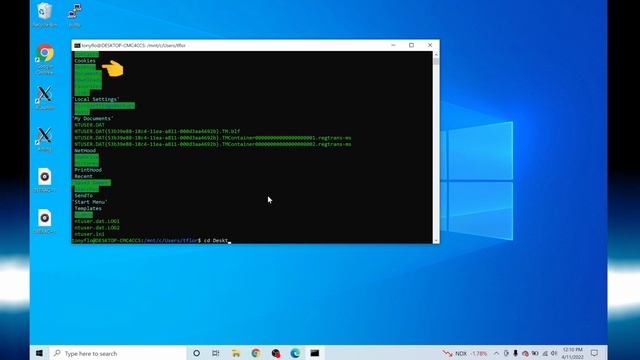Open the Windows Start menu
This screenshot has width=640, height=360.
tap(39, 353)
